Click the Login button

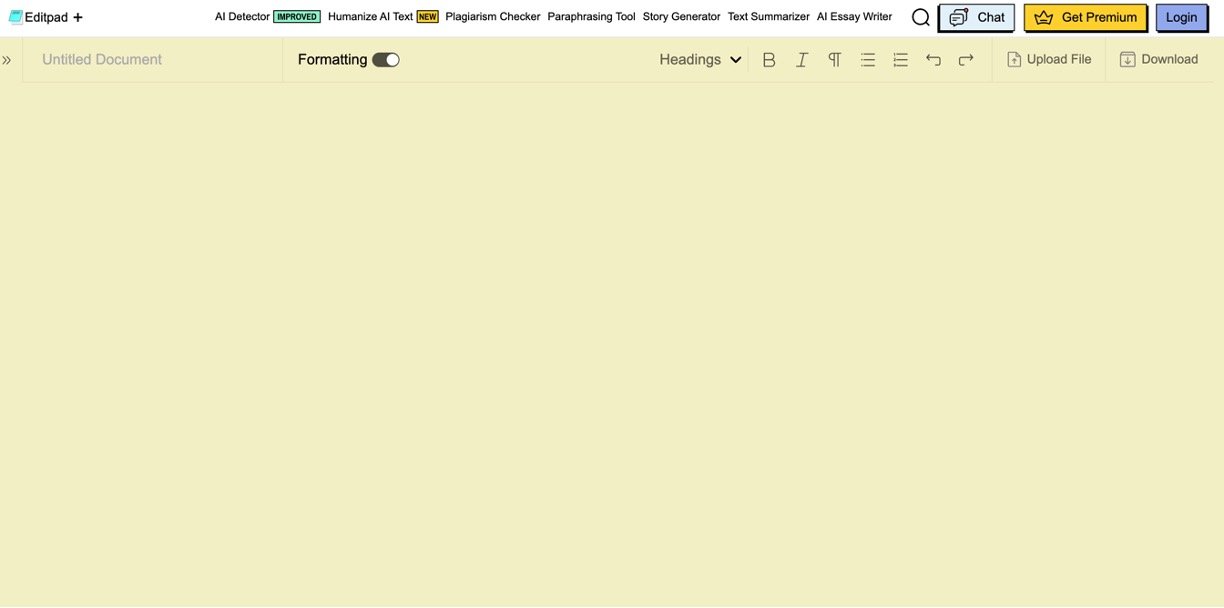tap(1181, 17)
